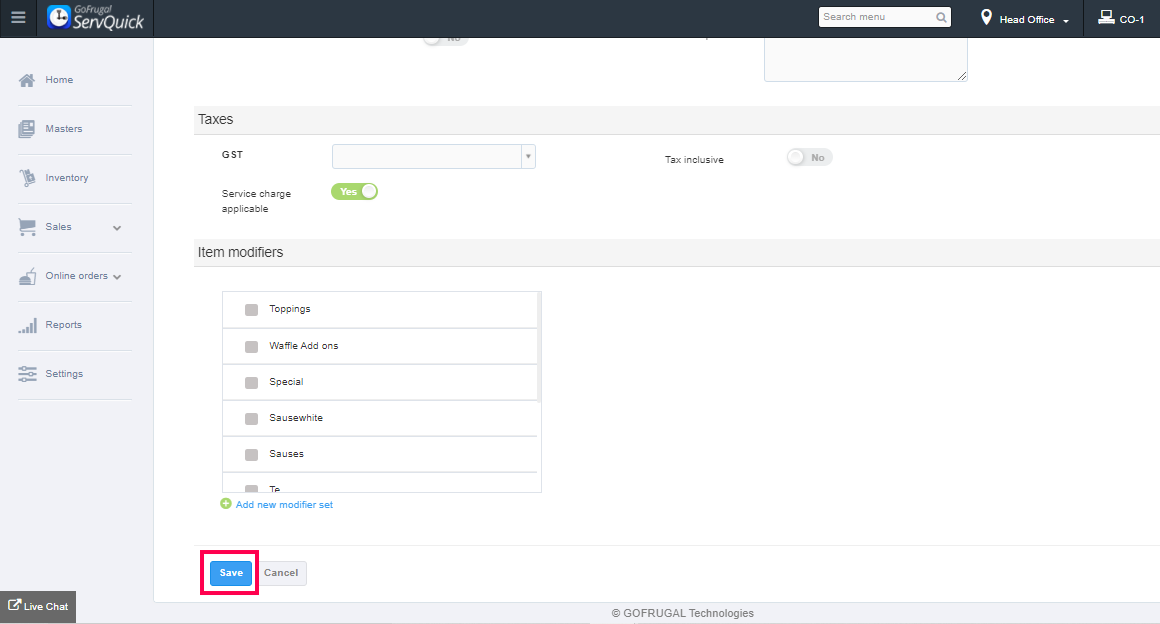
Task: Click the CO-1 label
Action: [1132, 20]
